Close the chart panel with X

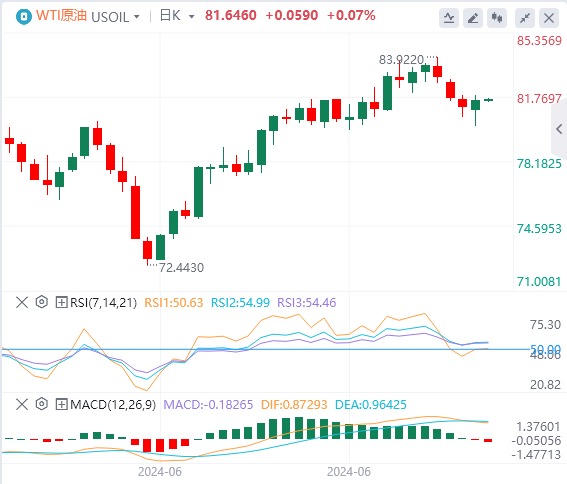(549, 18)
